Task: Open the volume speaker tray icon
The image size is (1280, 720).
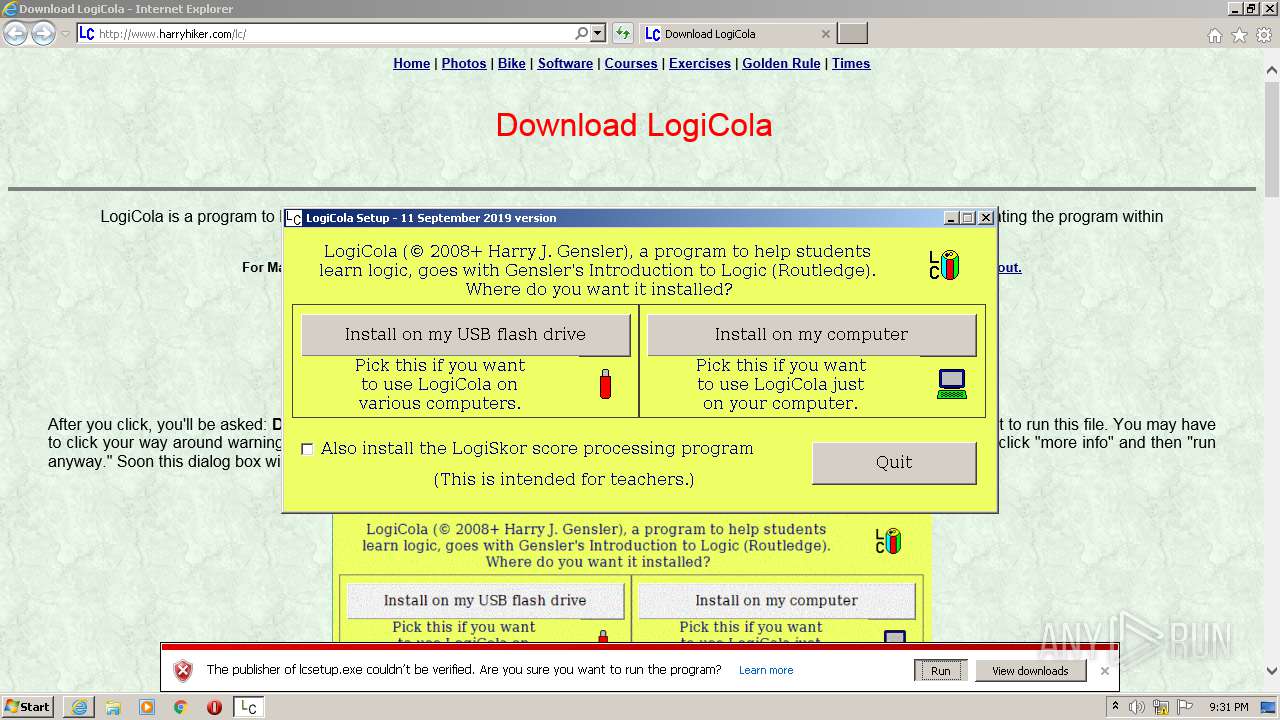Action: click(1137, 707)
